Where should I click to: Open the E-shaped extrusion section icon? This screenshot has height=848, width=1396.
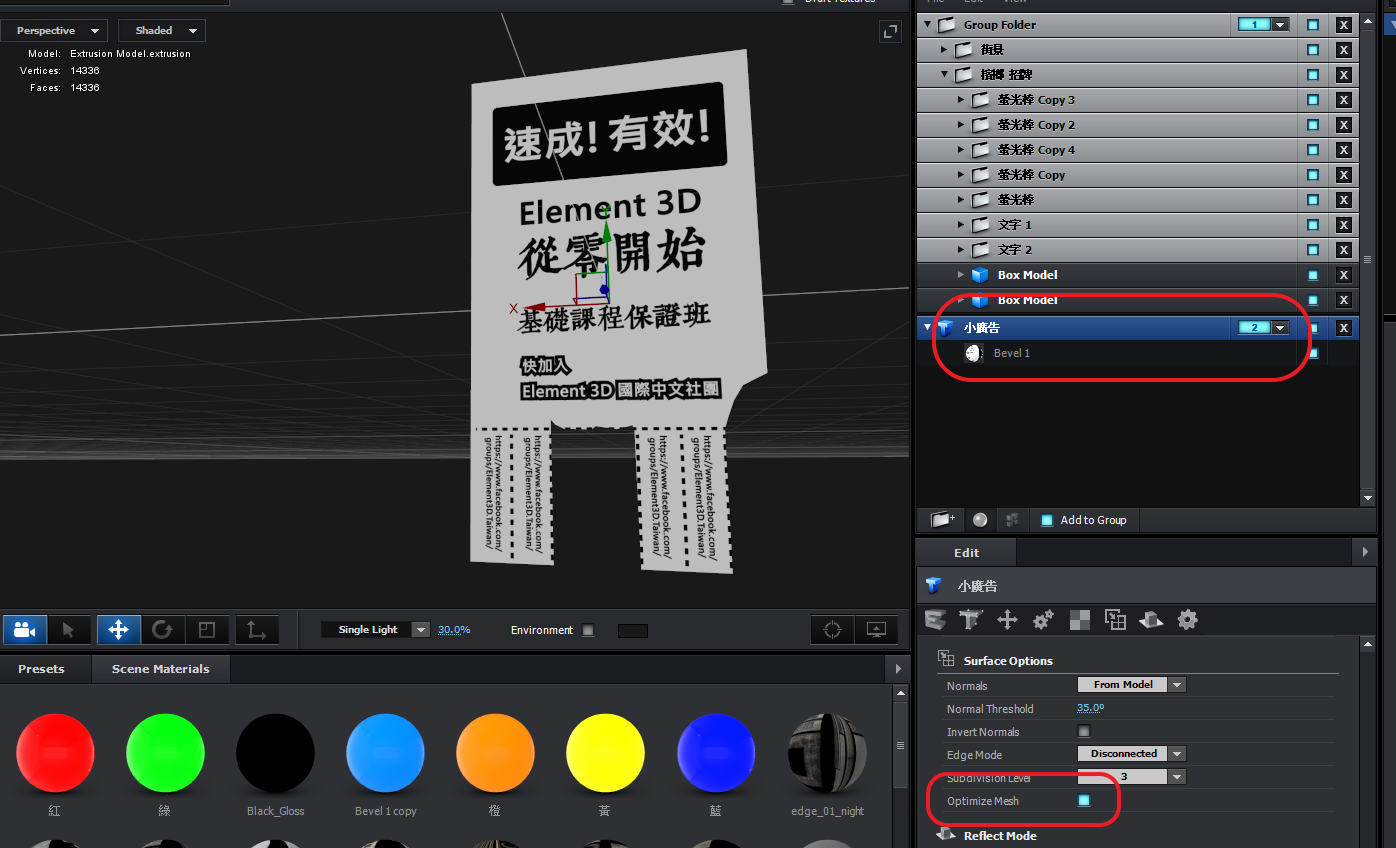click(935, 620)
